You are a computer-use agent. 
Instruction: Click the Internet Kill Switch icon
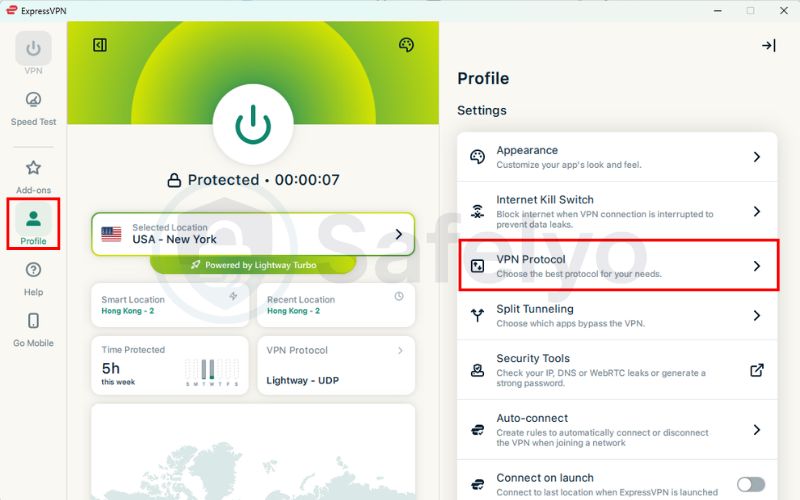coord(477,211)
